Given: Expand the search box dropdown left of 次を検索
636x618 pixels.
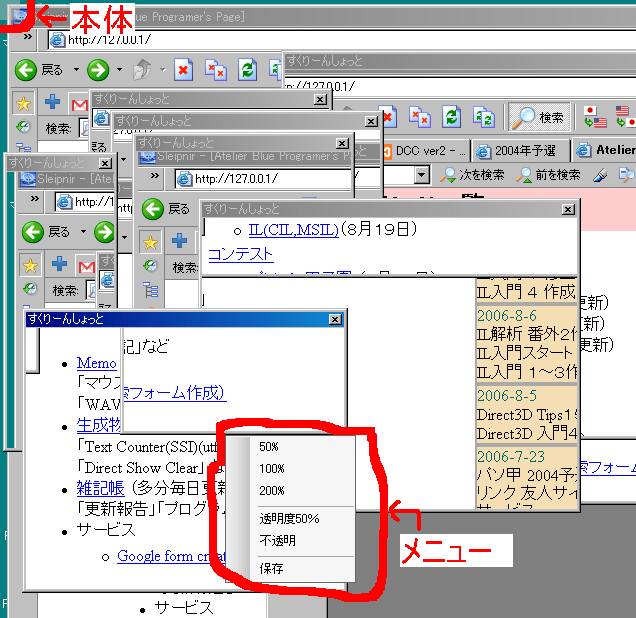Looking at the screenshot, I should pos(421,175).
